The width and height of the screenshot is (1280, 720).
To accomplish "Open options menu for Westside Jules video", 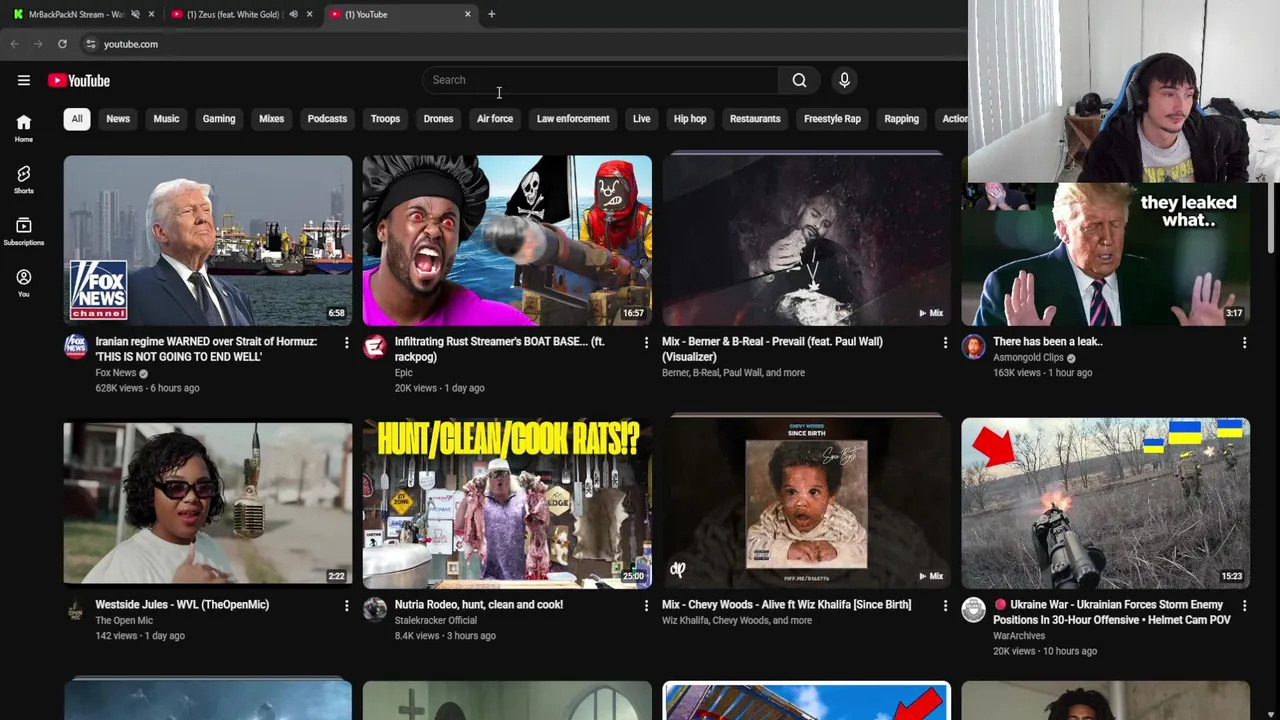I will click(346, 606).
